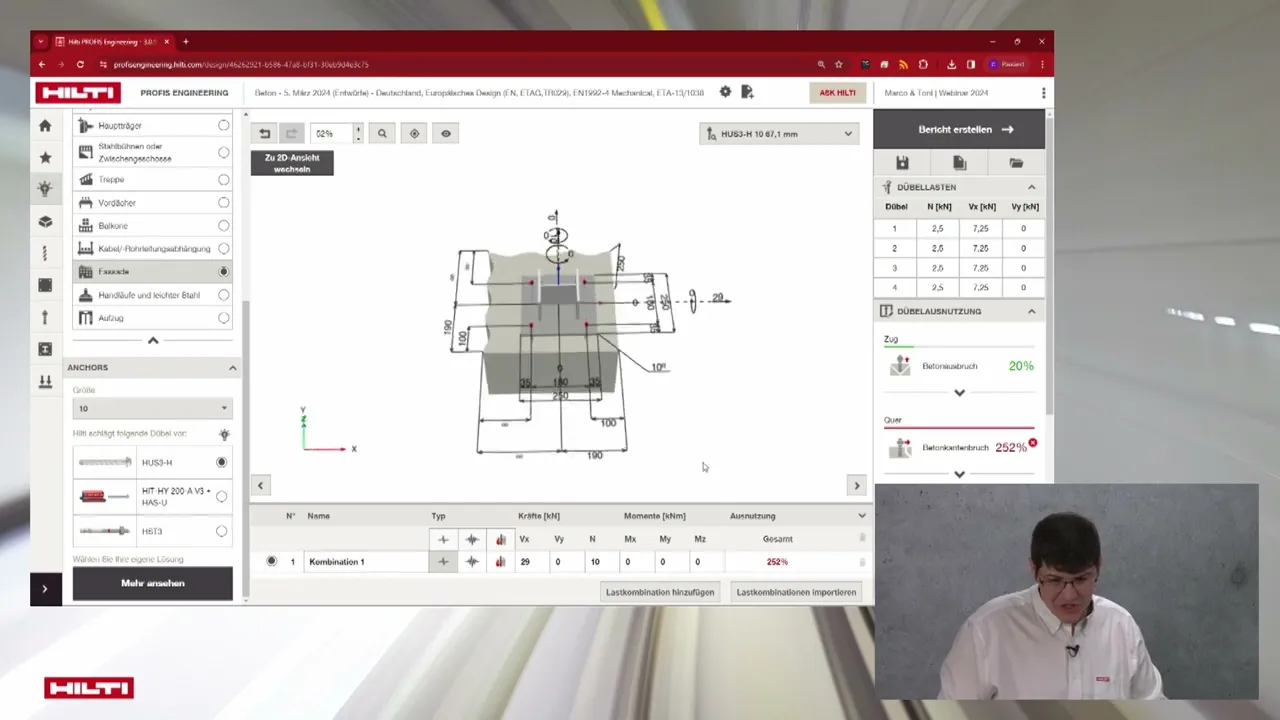Open the PROFIS header three-dot menu
This screenshot has width=1280, height=720.
click(x=1043, y=93)
